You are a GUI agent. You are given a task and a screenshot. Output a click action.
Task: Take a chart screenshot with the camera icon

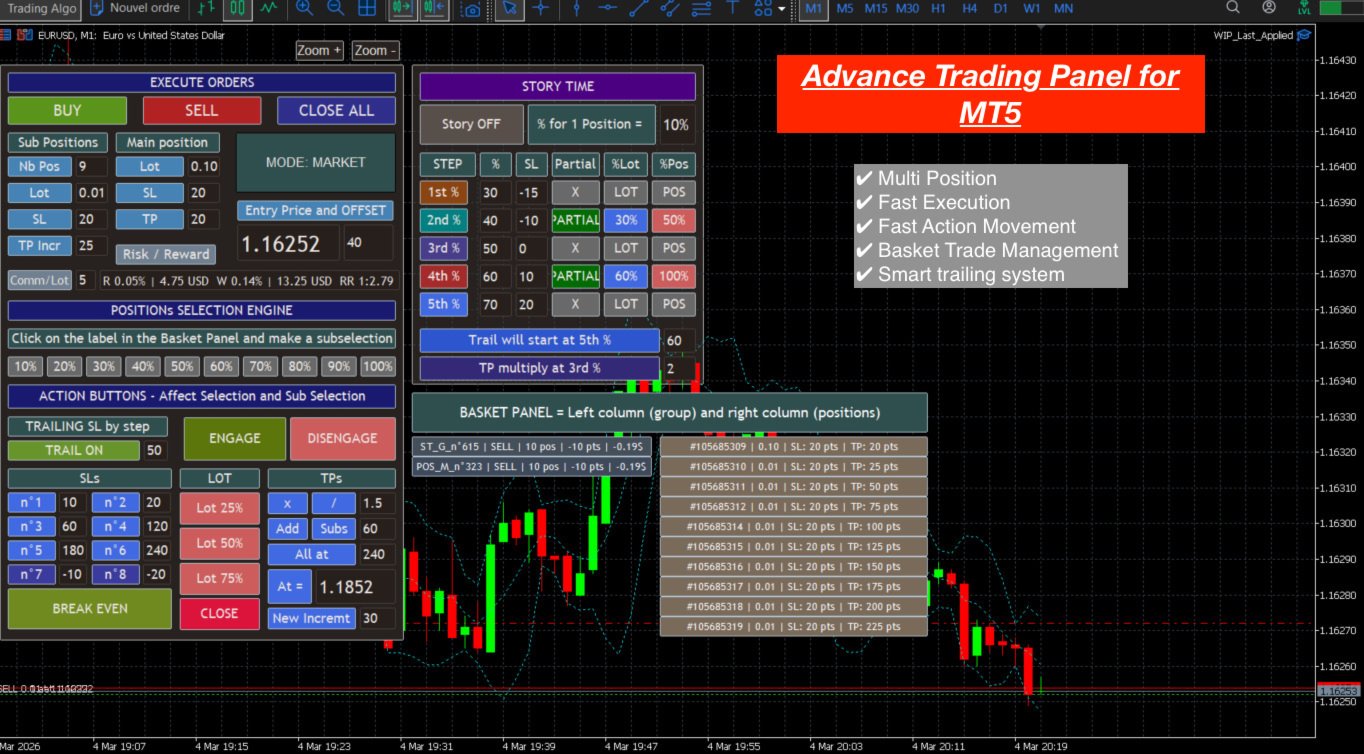[471, 9]
